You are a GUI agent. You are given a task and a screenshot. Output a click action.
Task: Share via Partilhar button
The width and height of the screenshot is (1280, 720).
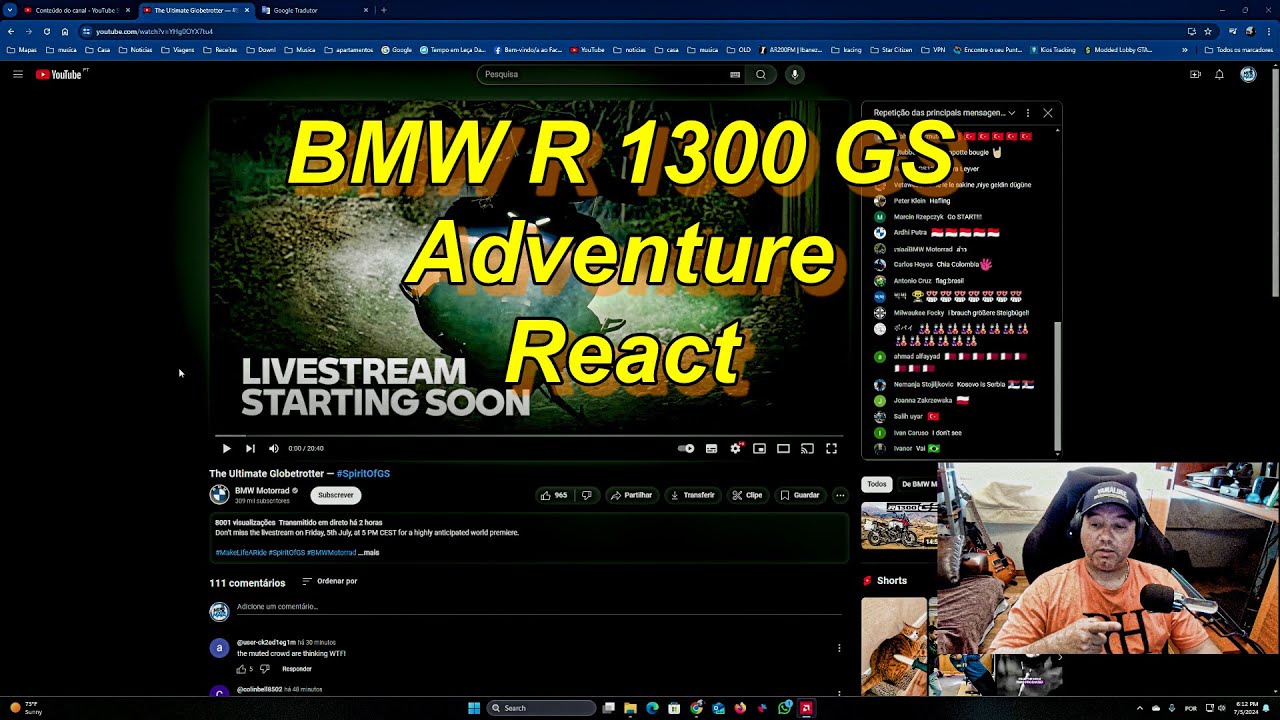(631, 495)
